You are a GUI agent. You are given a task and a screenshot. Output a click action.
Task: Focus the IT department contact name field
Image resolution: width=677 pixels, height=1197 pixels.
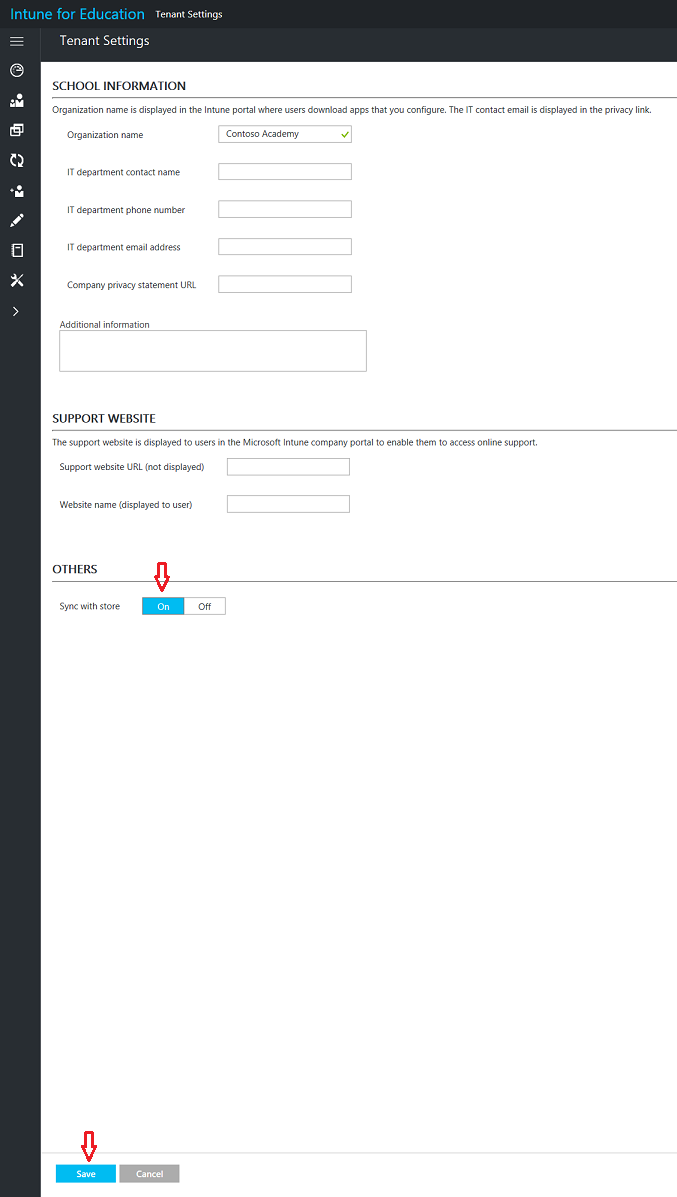pyautogui.click(x=285, y=171)
